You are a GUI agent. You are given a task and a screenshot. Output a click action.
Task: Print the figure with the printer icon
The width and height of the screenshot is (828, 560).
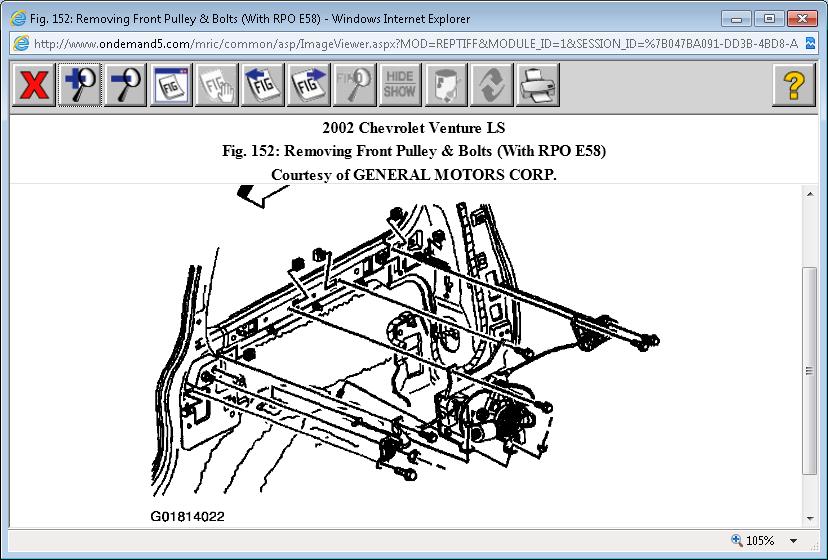coord(538,85)
